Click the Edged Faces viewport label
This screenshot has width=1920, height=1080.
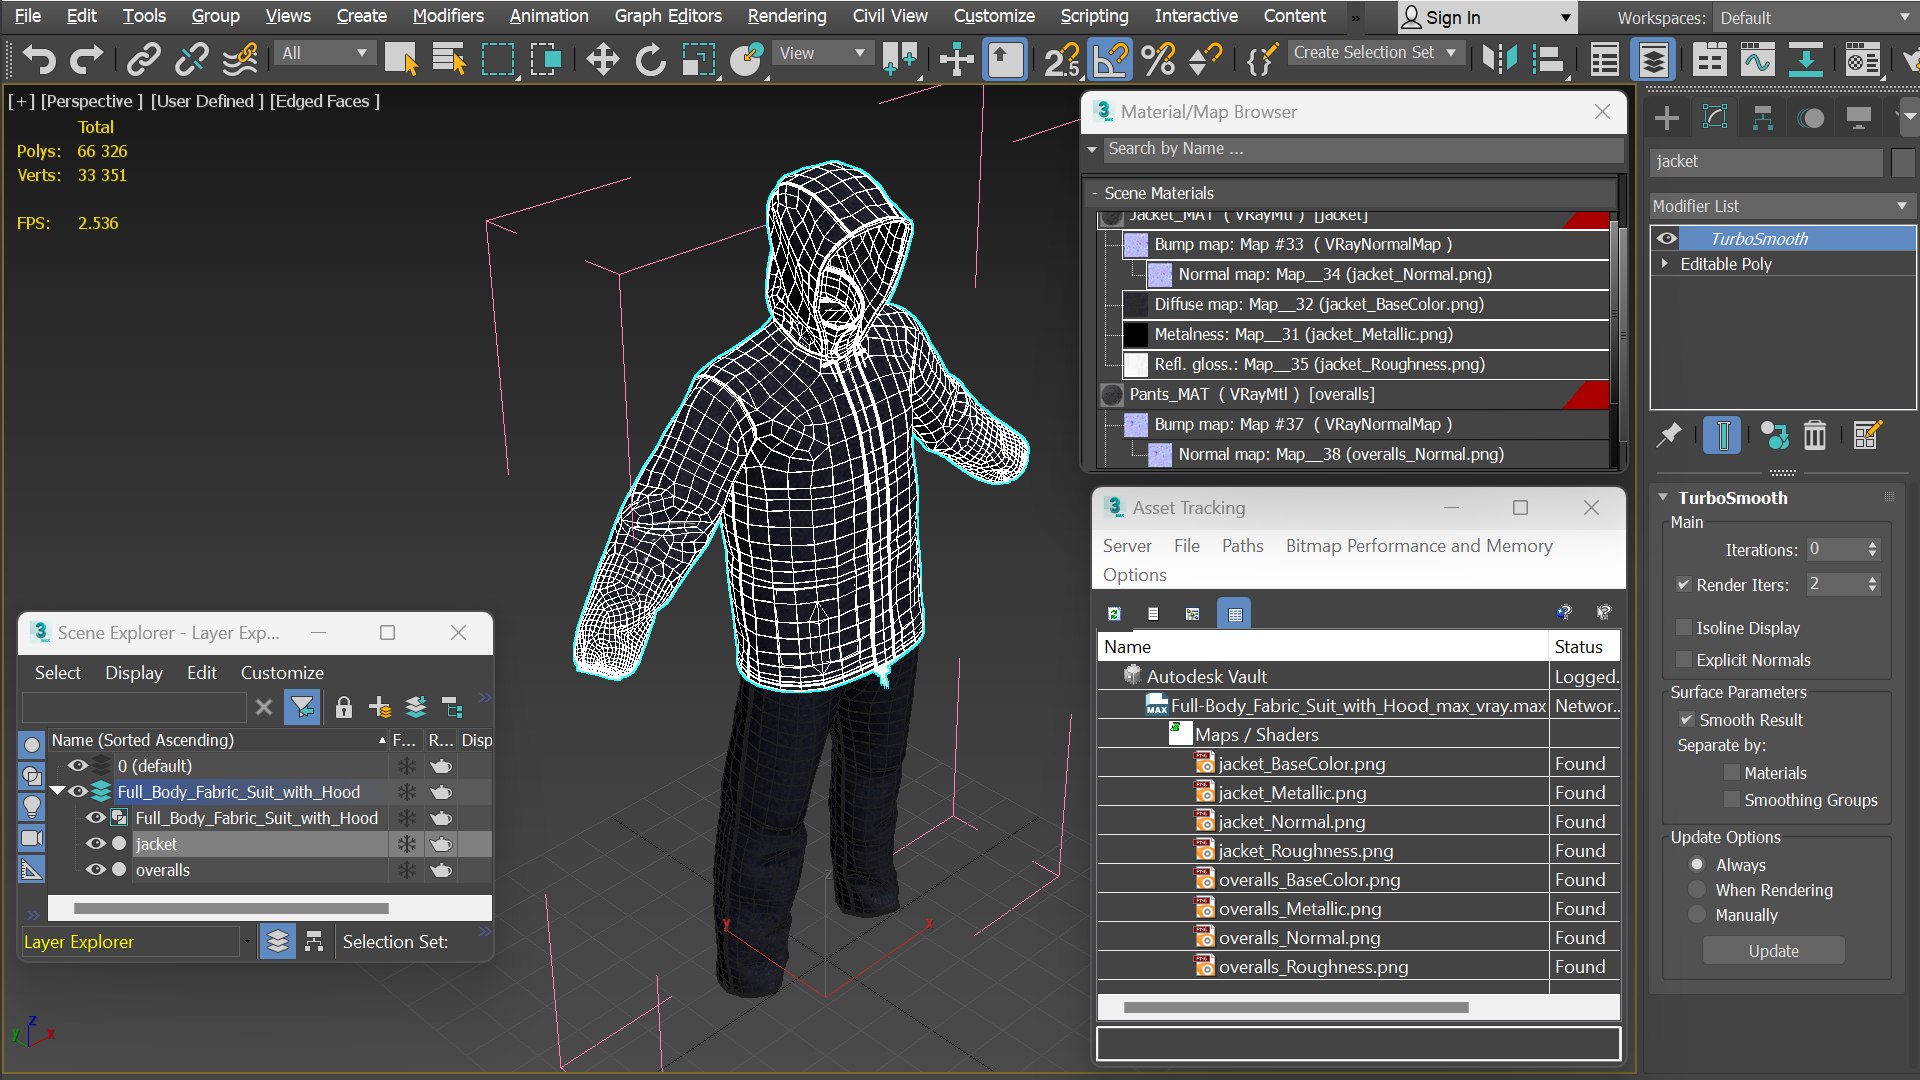click(324, 101)
